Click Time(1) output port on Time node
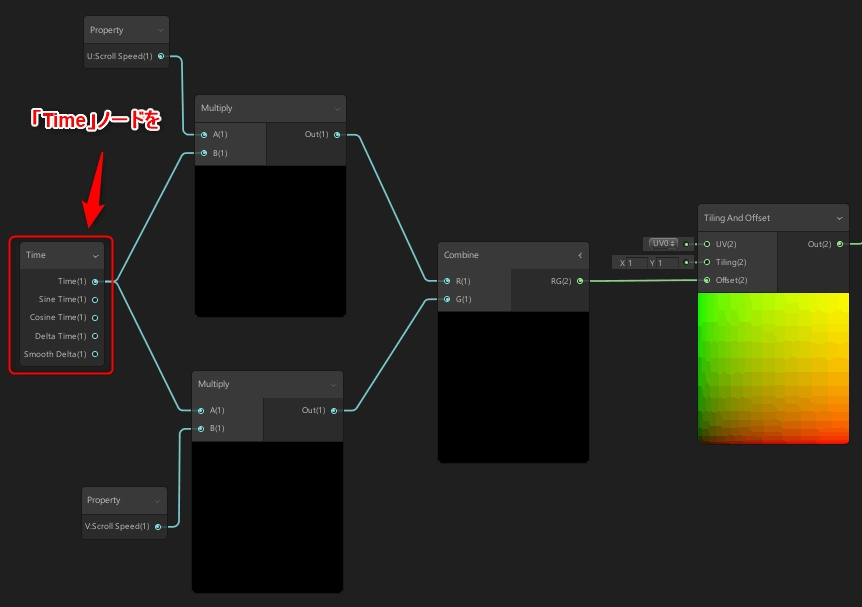This screenshot has width=862, height=607. pyautogui.click(x=95, y=282)
